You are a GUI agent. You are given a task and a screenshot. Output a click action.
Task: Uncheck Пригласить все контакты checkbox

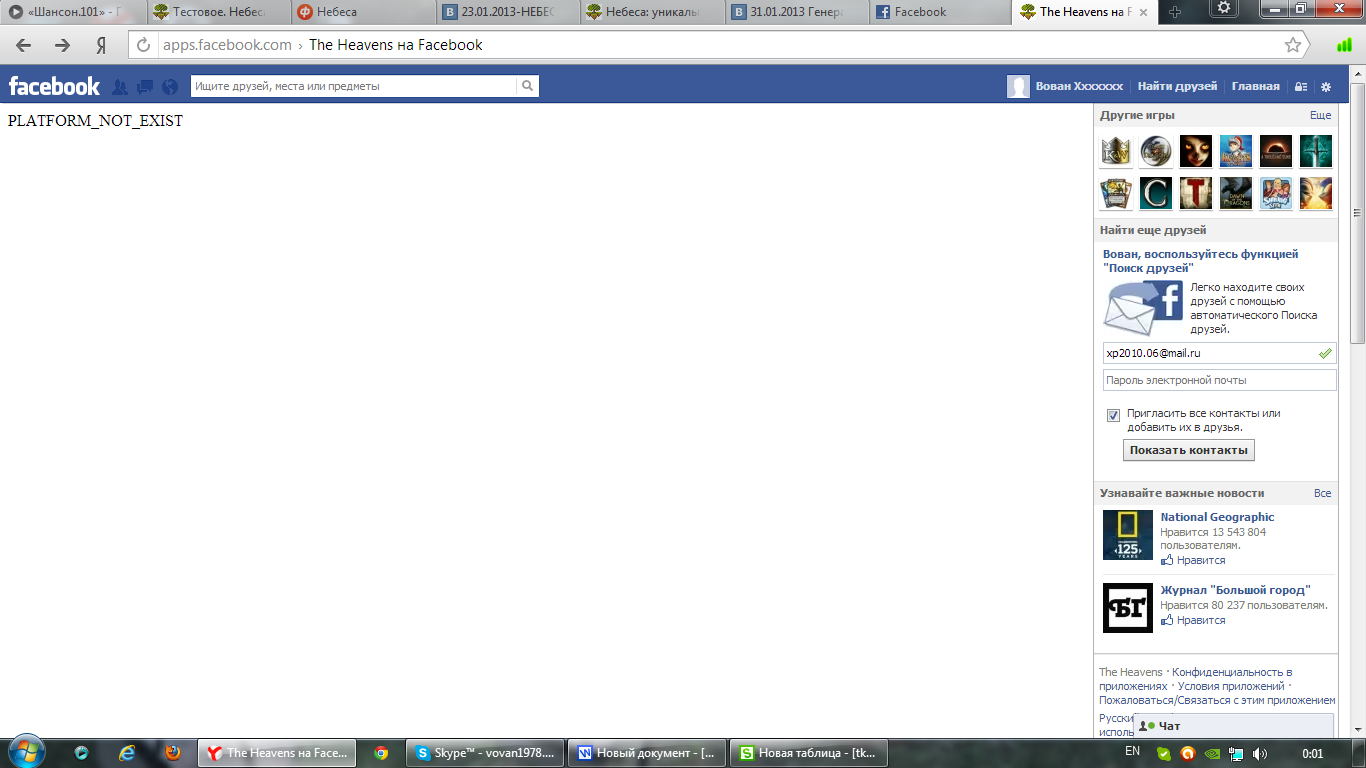coord(1113,415)
